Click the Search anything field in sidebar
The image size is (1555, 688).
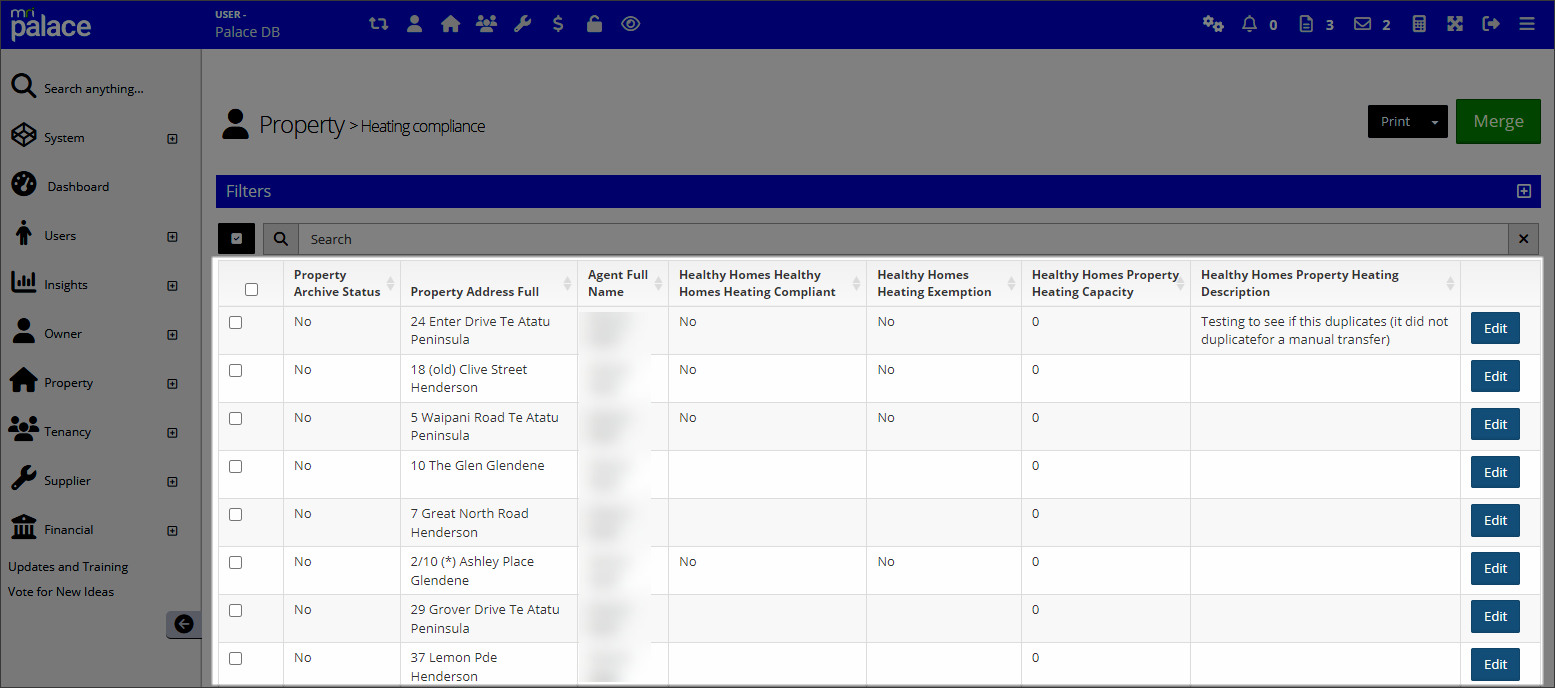click(94, 89)
